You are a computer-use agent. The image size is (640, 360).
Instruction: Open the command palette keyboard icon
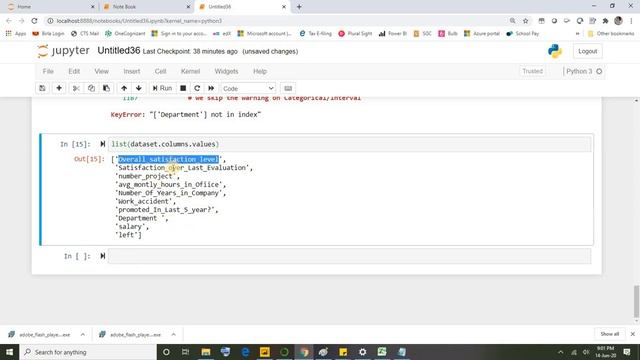(288, 88)
